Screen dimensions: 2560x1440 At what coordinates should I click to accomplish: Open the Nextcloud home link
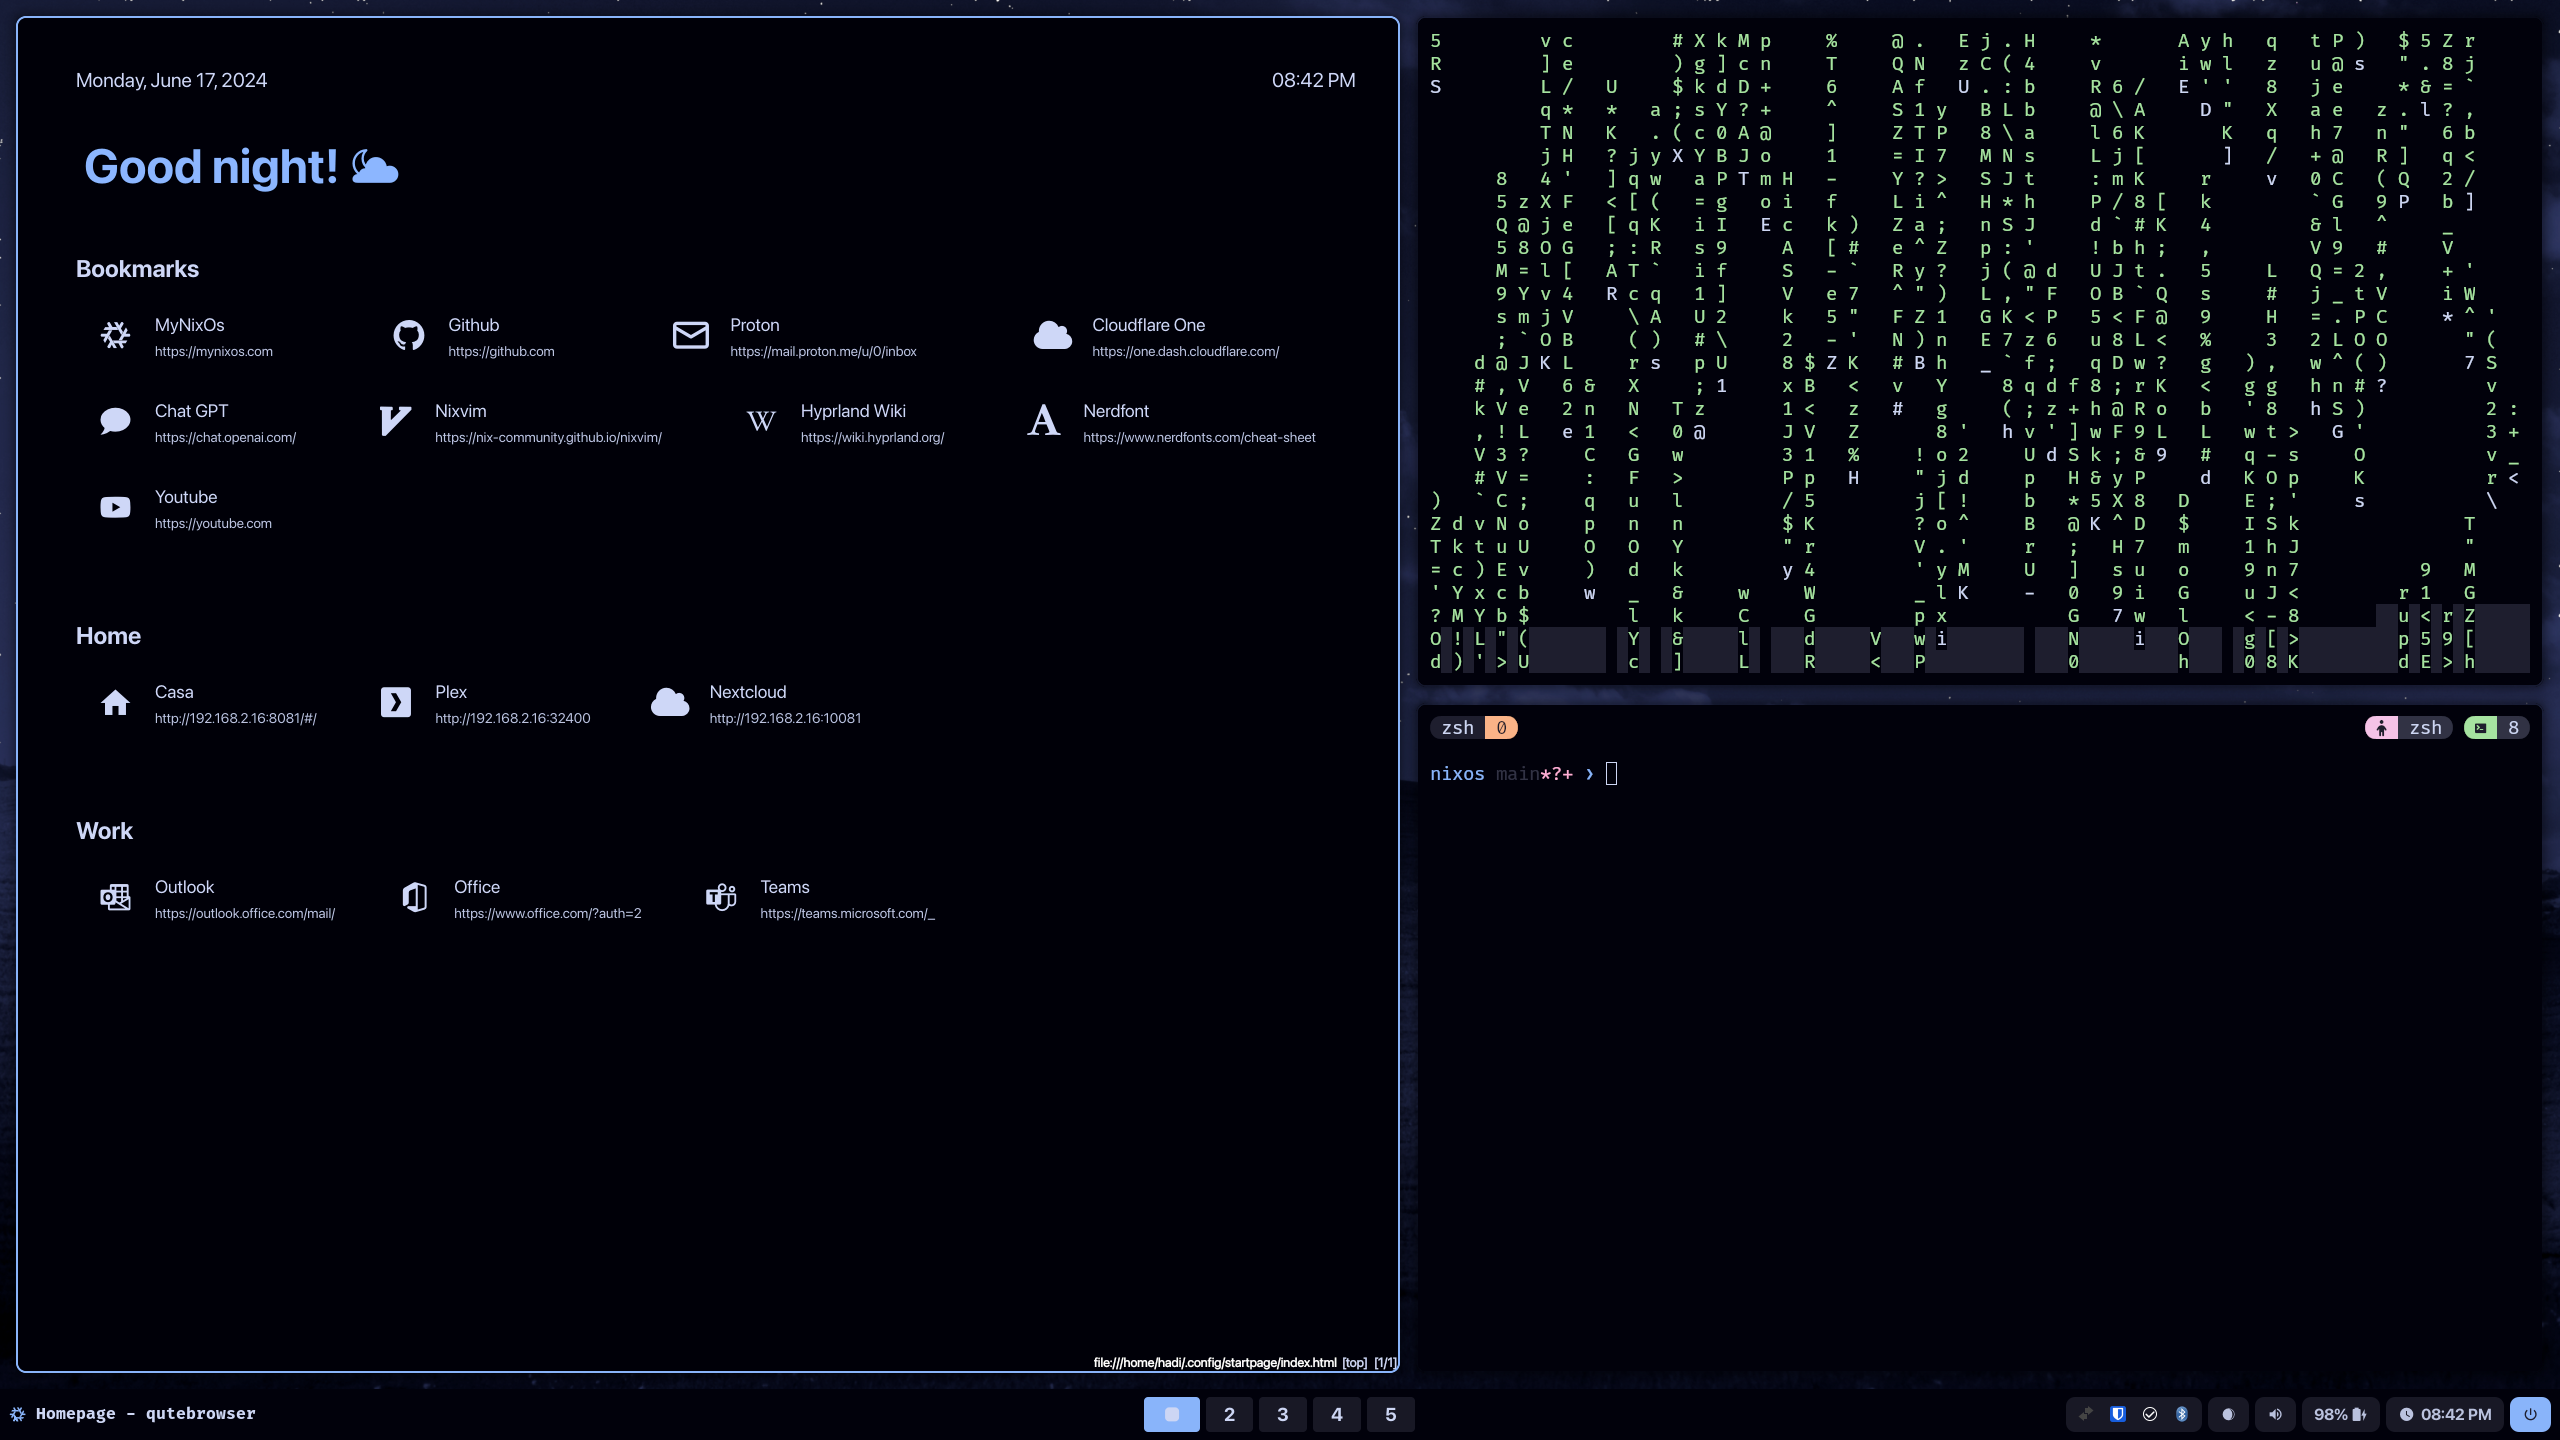[747, 691]
